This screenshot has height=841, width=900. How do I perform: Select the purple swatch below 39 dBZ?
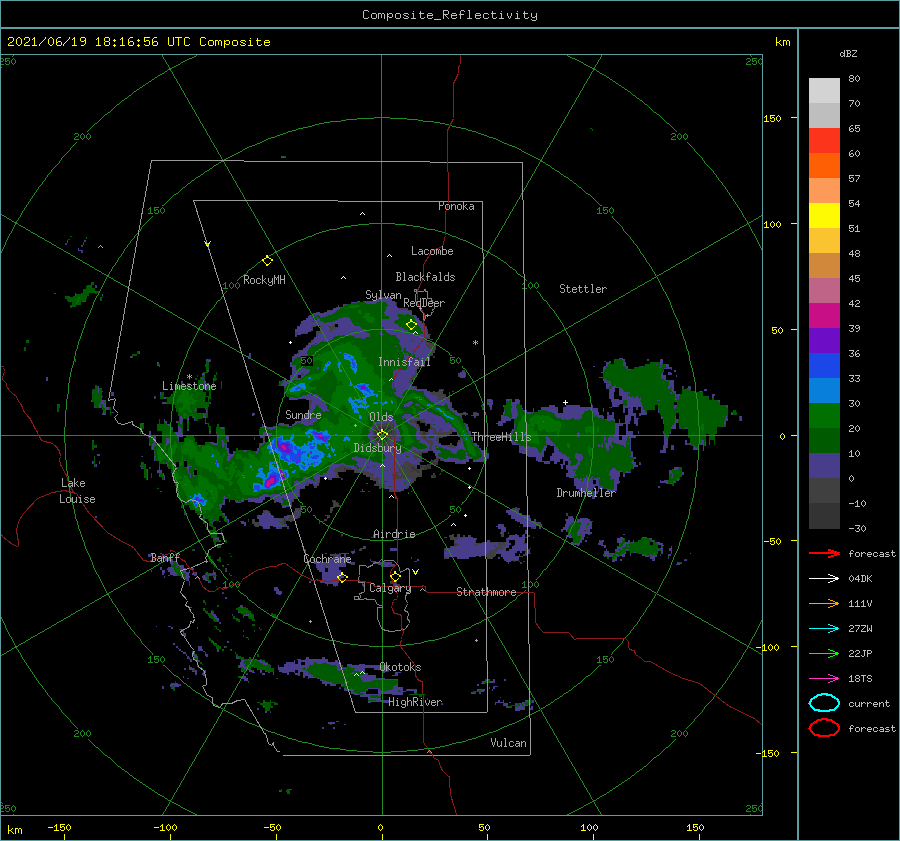824,340
